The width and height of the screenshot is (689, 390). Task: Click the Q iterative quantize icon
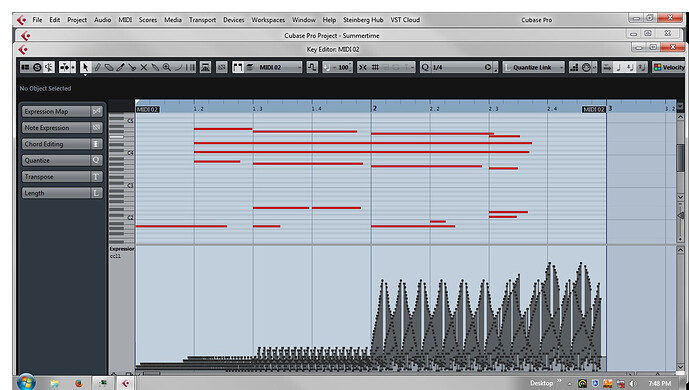pos(425,67)
